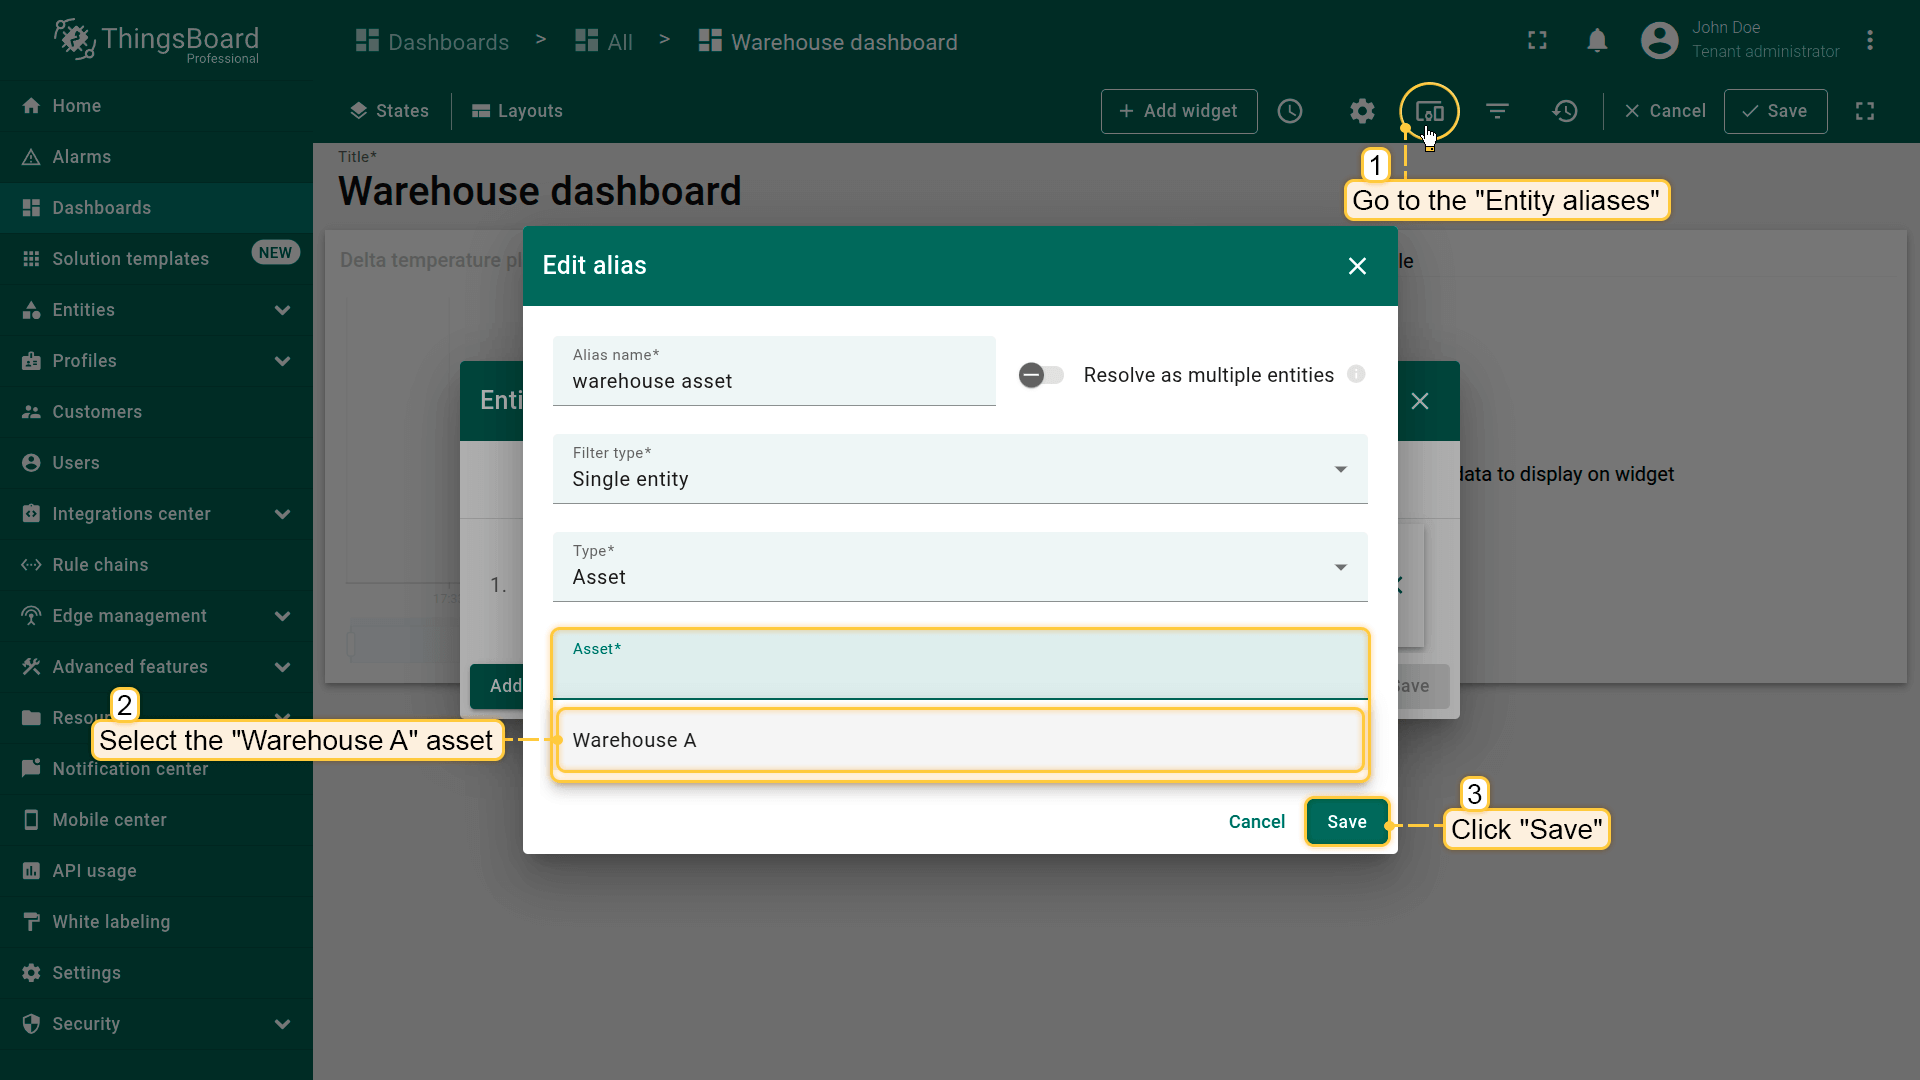The width and height of the screenshot is (1920, 1080).
Task: Open the timewindow clock icon
Action: [x=1290, y=111]
